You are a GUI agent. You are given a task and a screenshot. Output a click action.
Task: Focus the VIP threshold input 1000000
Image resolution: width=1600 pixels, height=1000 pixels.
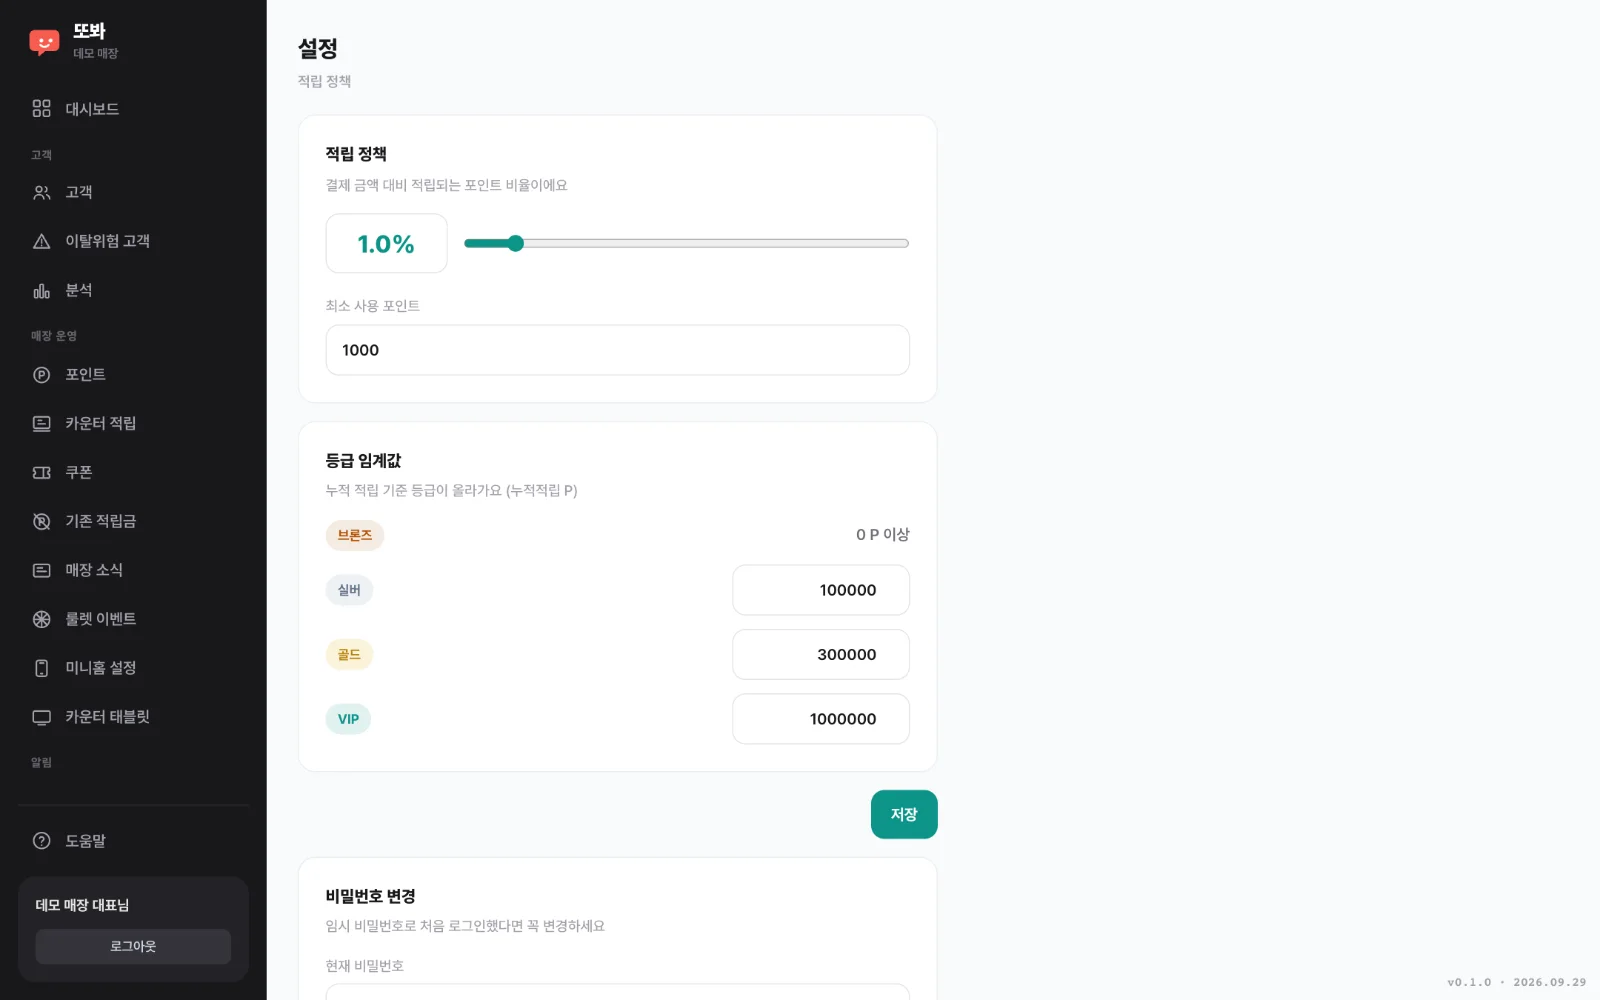click(x=821, y=719)
